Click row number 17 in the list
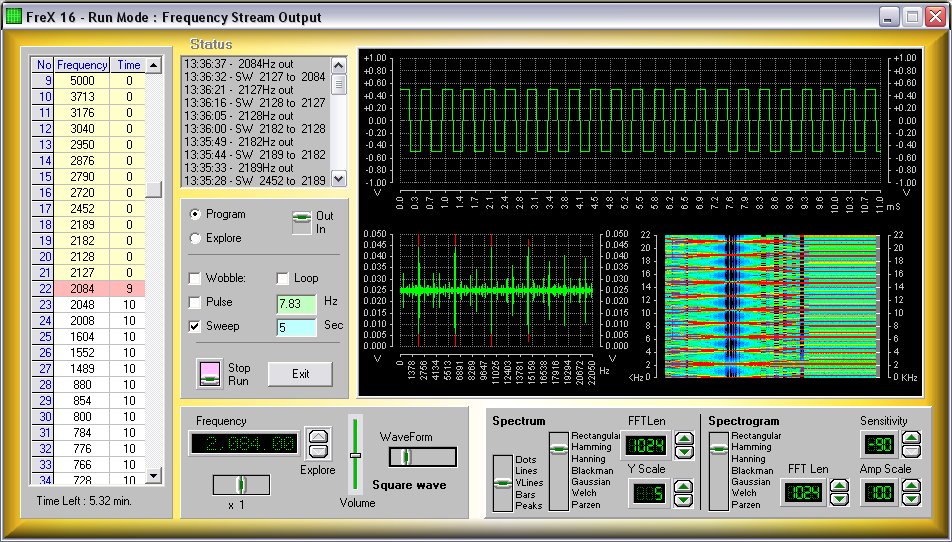 point(43,209)
